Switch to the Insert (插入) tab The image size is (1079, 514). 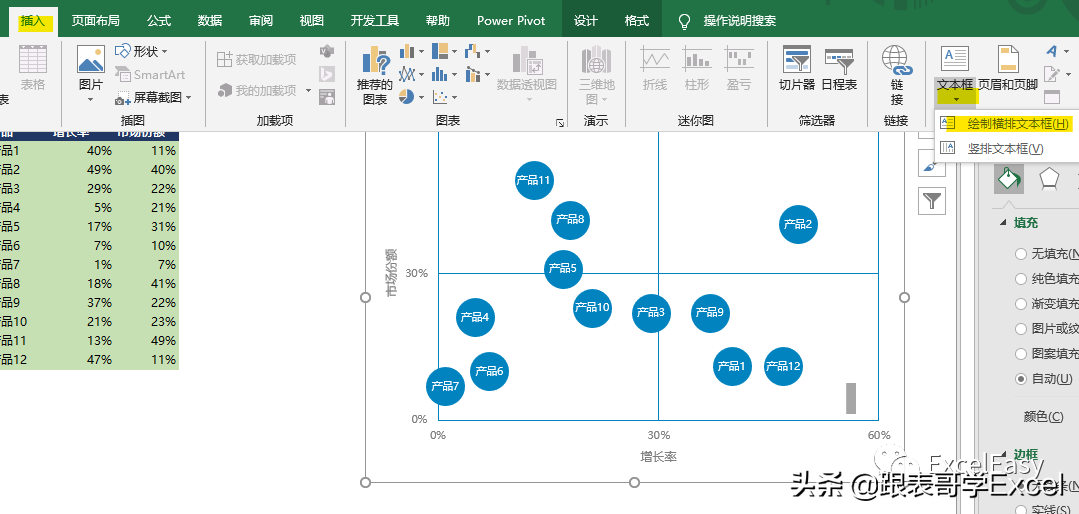(x=33, y=21)
